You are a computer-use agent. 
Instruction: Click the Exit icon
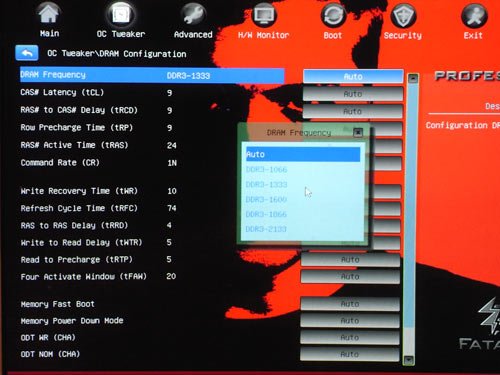473,15
